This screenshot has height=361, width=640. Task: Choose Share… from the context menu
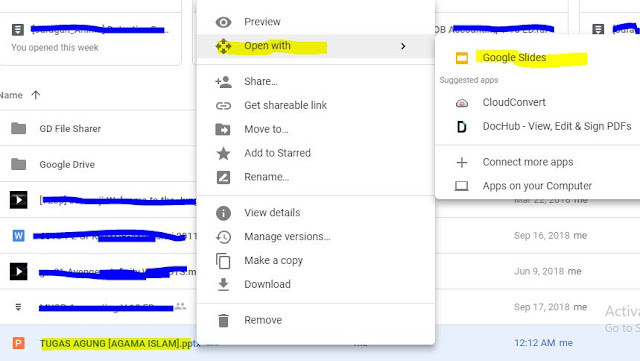coord(316,82)
